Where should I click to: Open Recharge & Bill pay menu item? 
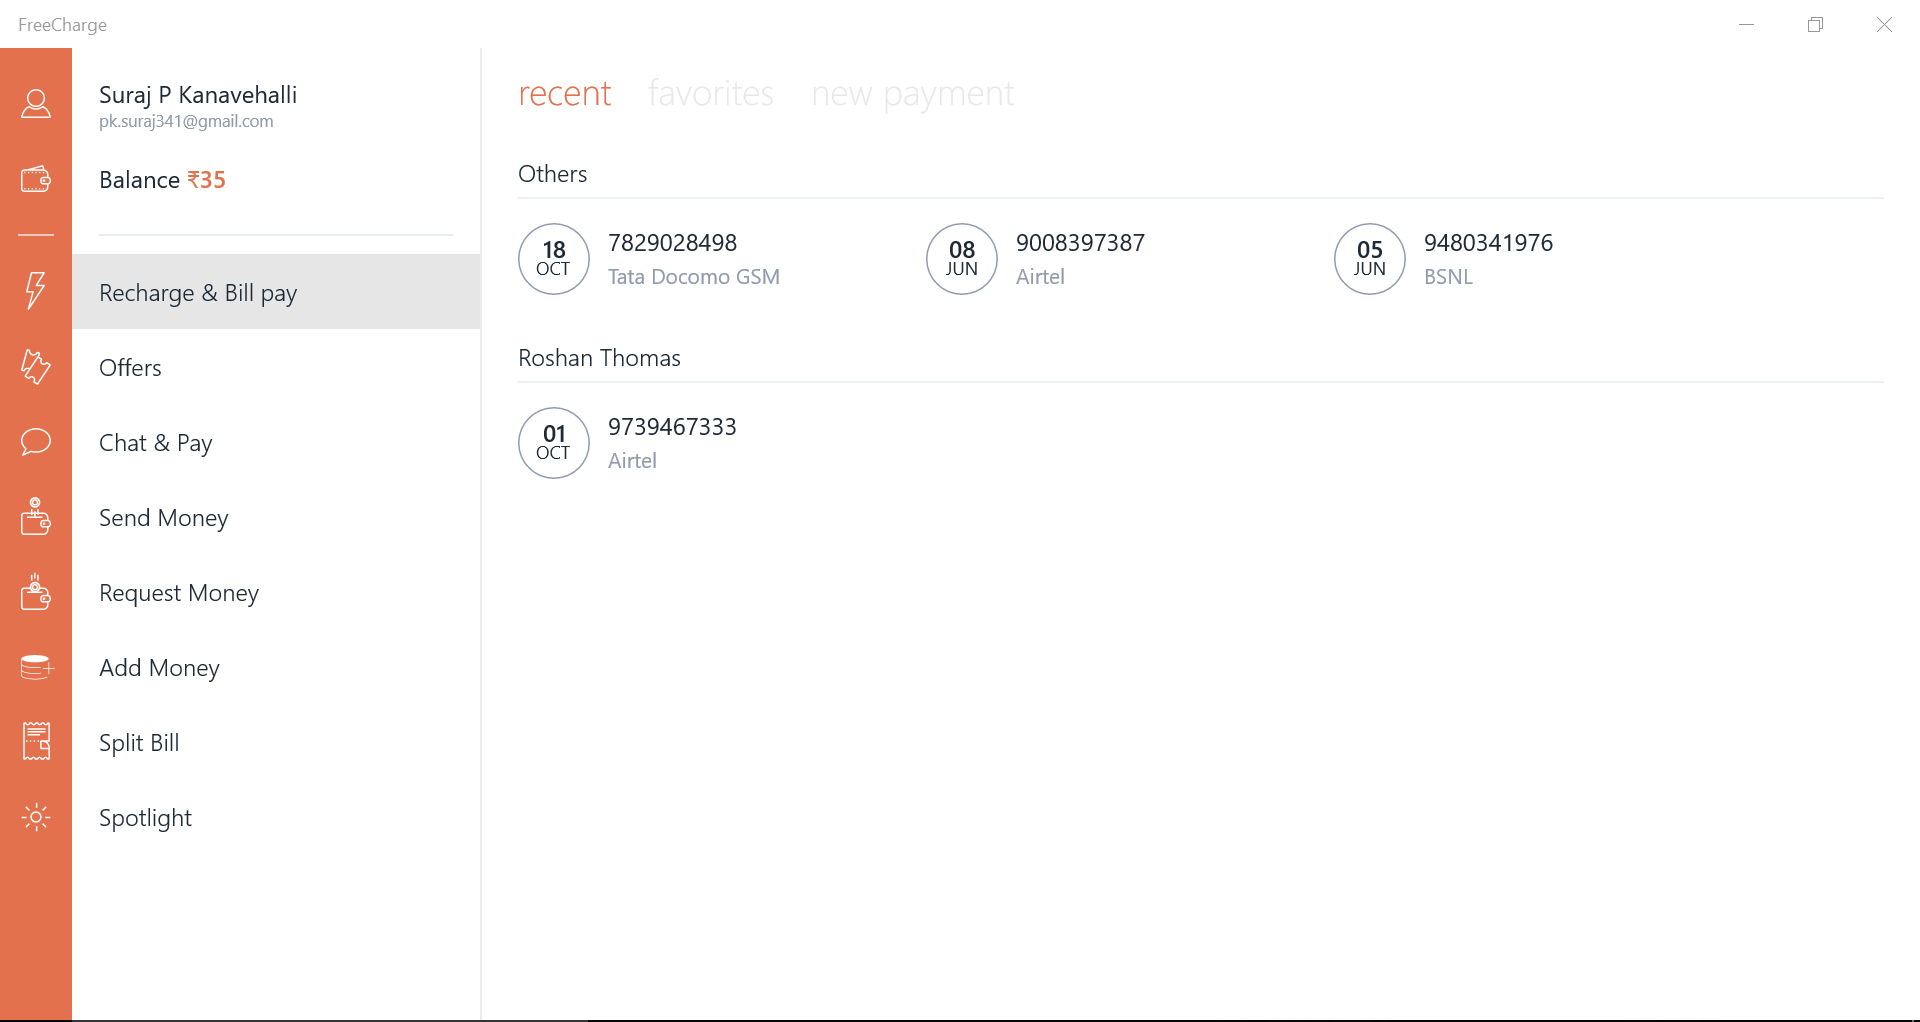[x=276, y=292]
